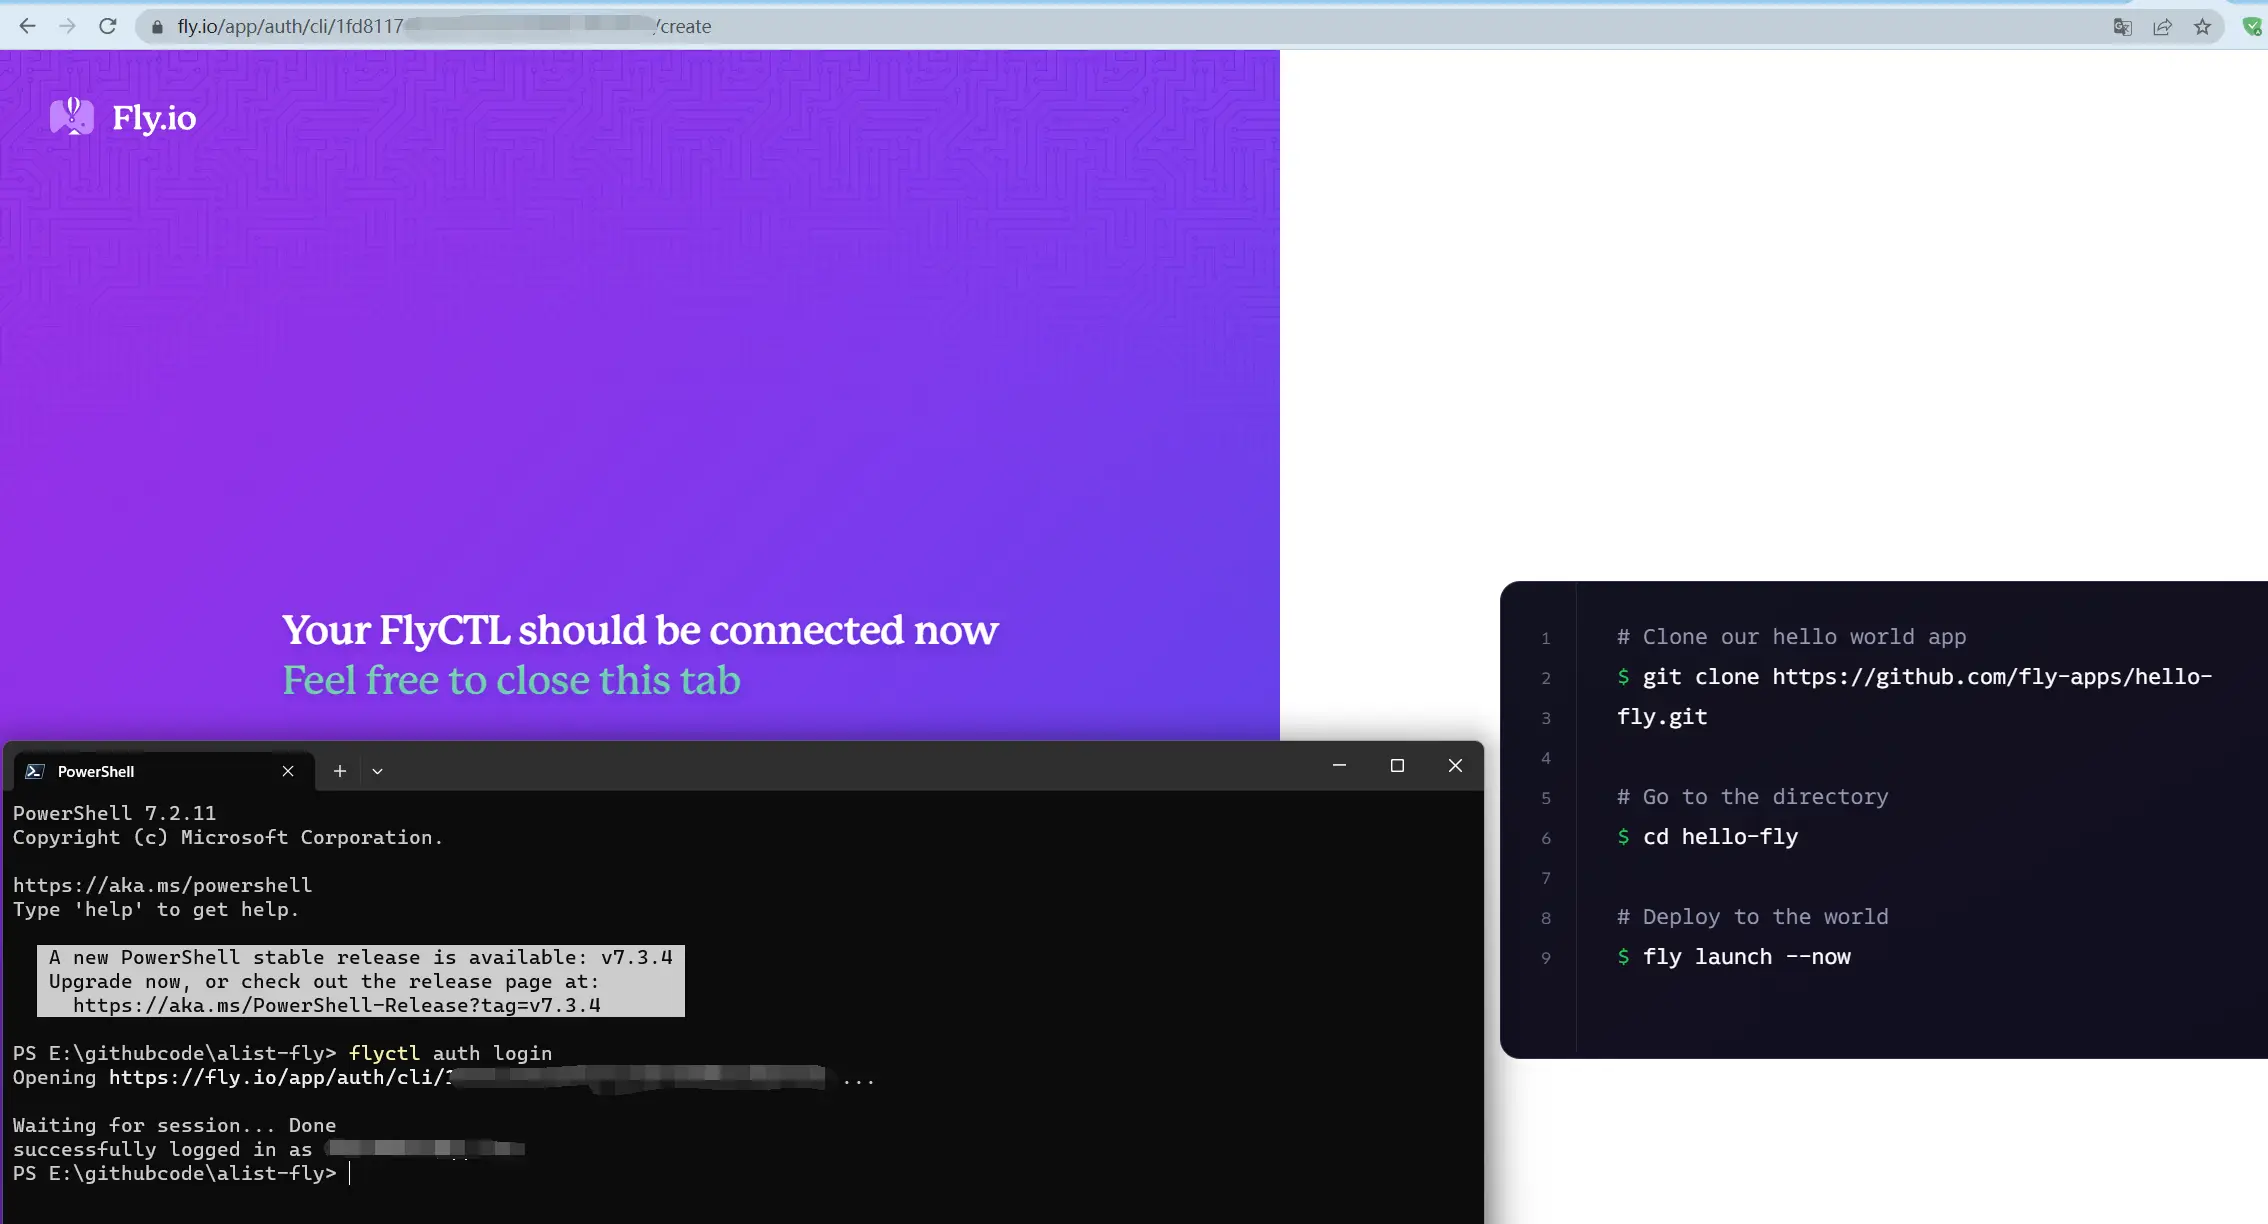Click line number 1 in code block
The image size is (2268, 1224).
coord(1546,638)
